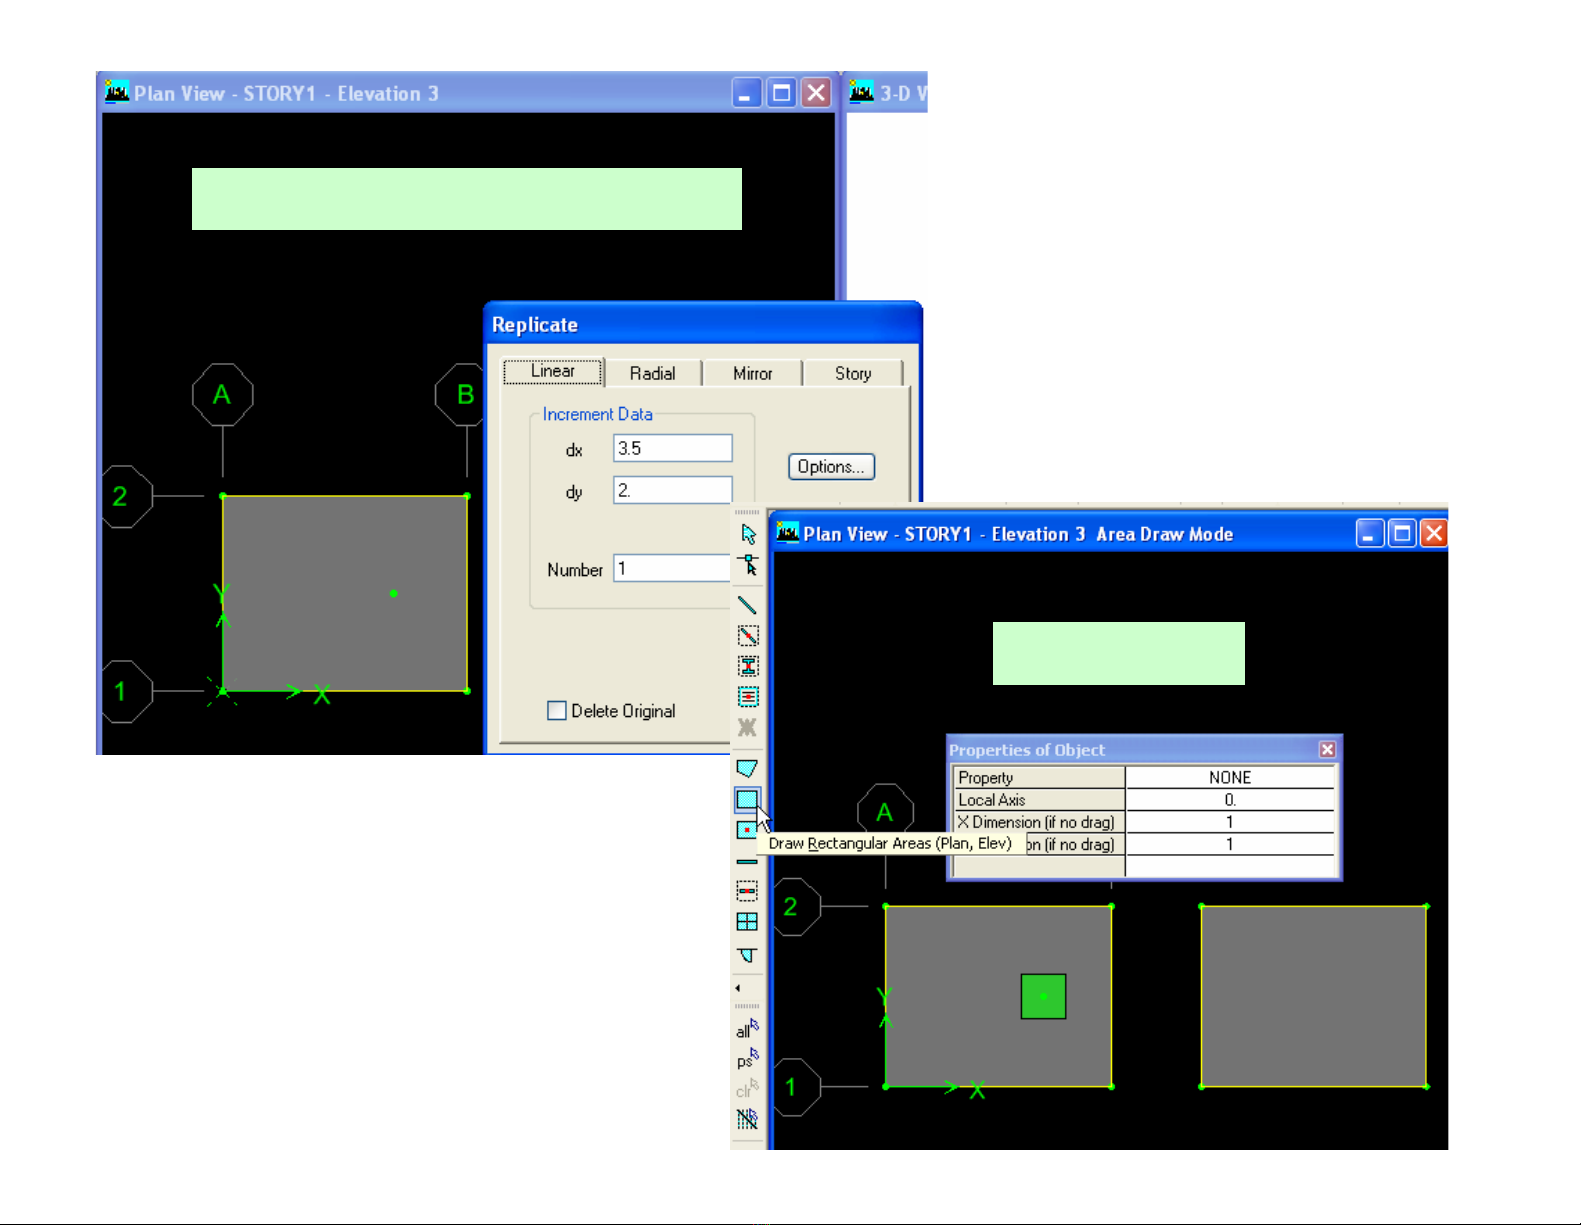Expand the toolbar's small left arrow

click(x=738, y=988)
